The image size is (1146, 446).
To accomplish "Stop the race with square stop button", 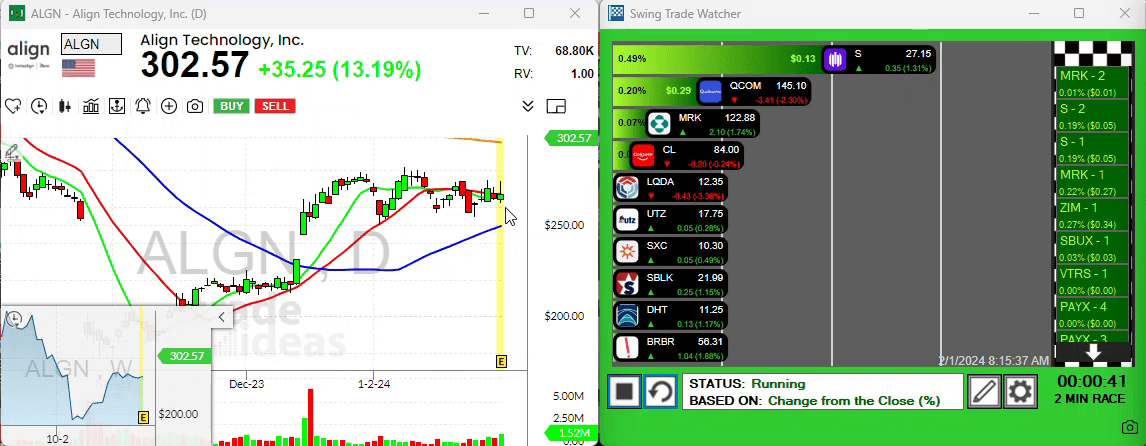I will pos(624,391).
